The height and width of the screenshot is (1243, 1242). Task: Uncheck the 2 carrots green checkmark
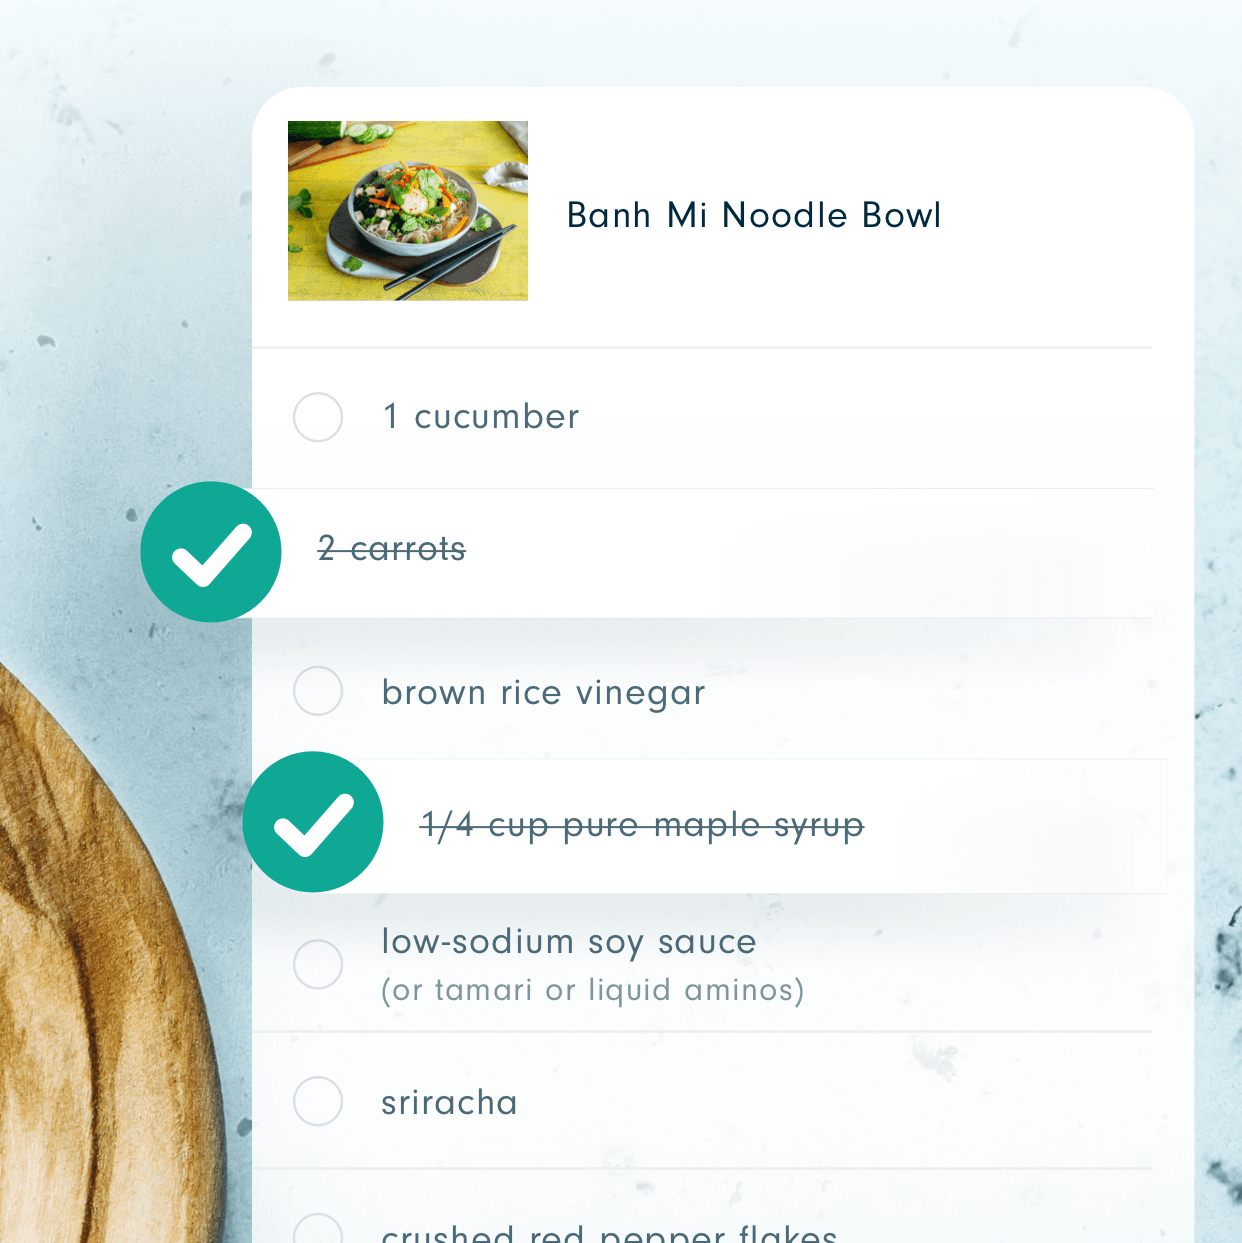tap(211, 552)
